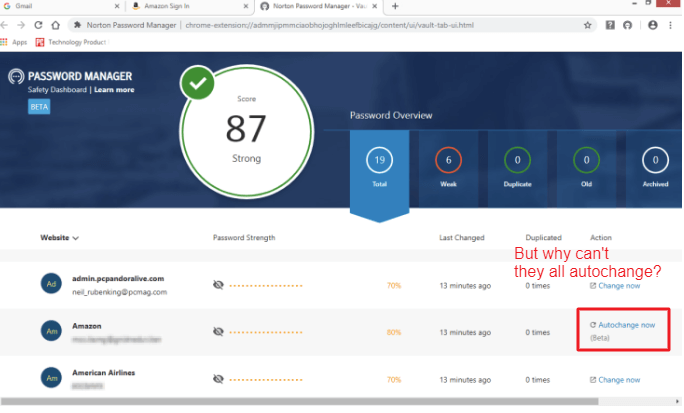
Task: Click 70% strength value for admin.pcpandoralive.com
Action: coord(394,286)
